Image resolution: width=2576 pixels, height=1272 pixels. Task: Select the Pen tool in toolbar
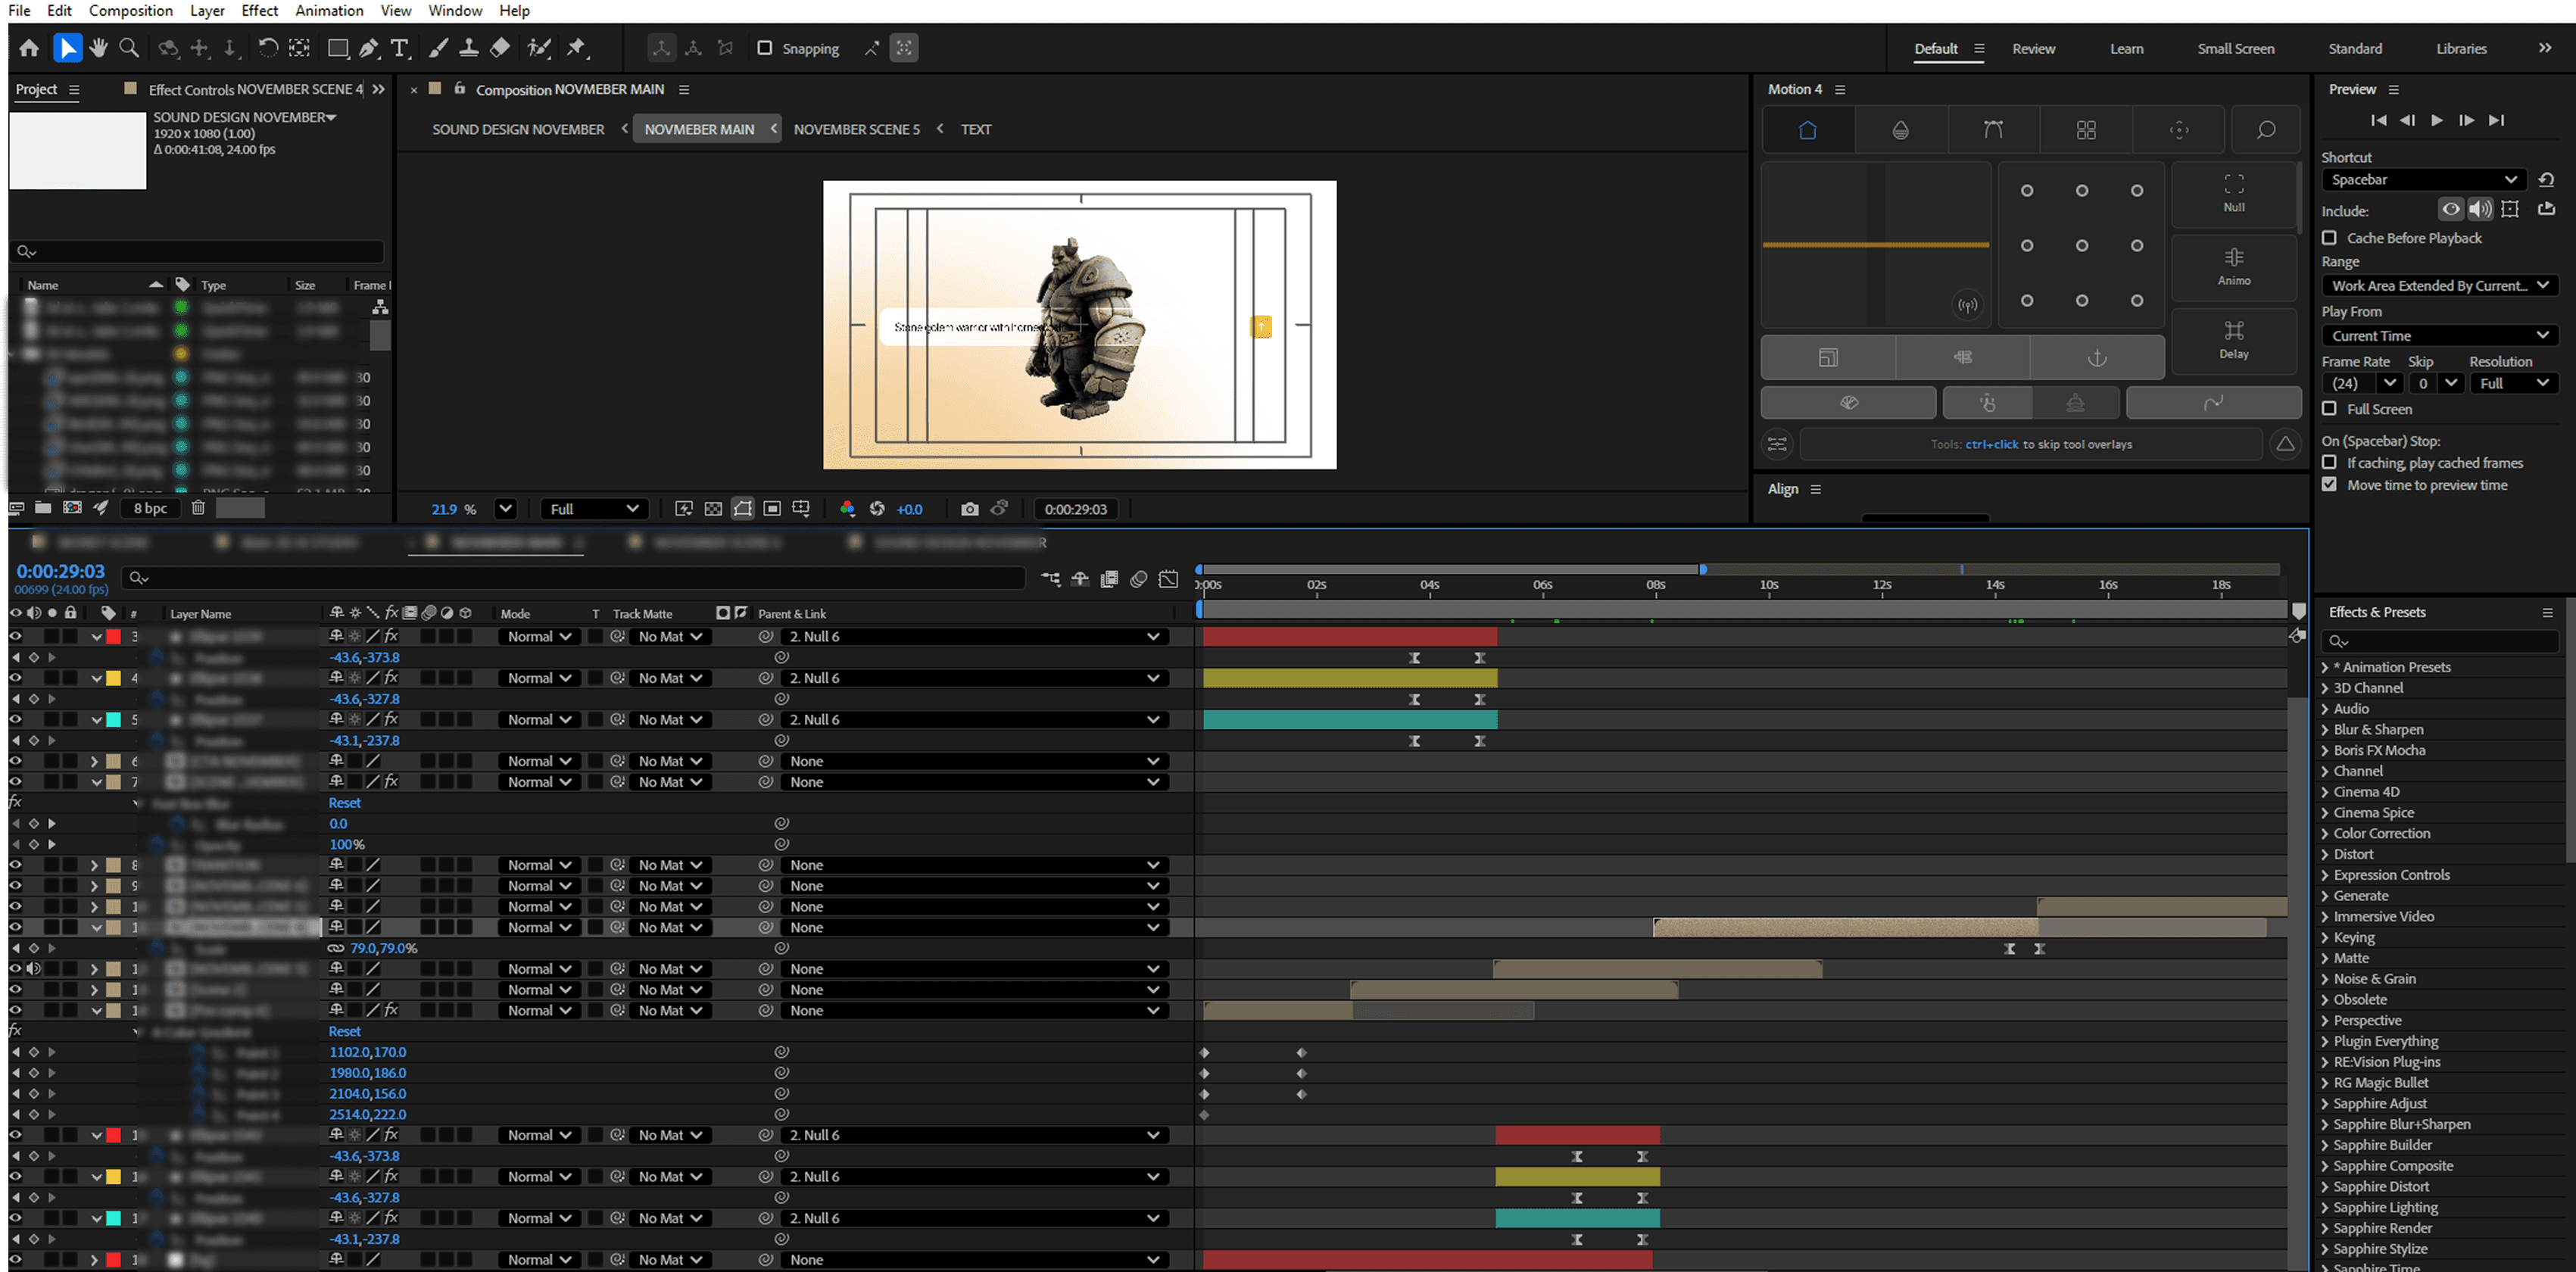[369, 48]
